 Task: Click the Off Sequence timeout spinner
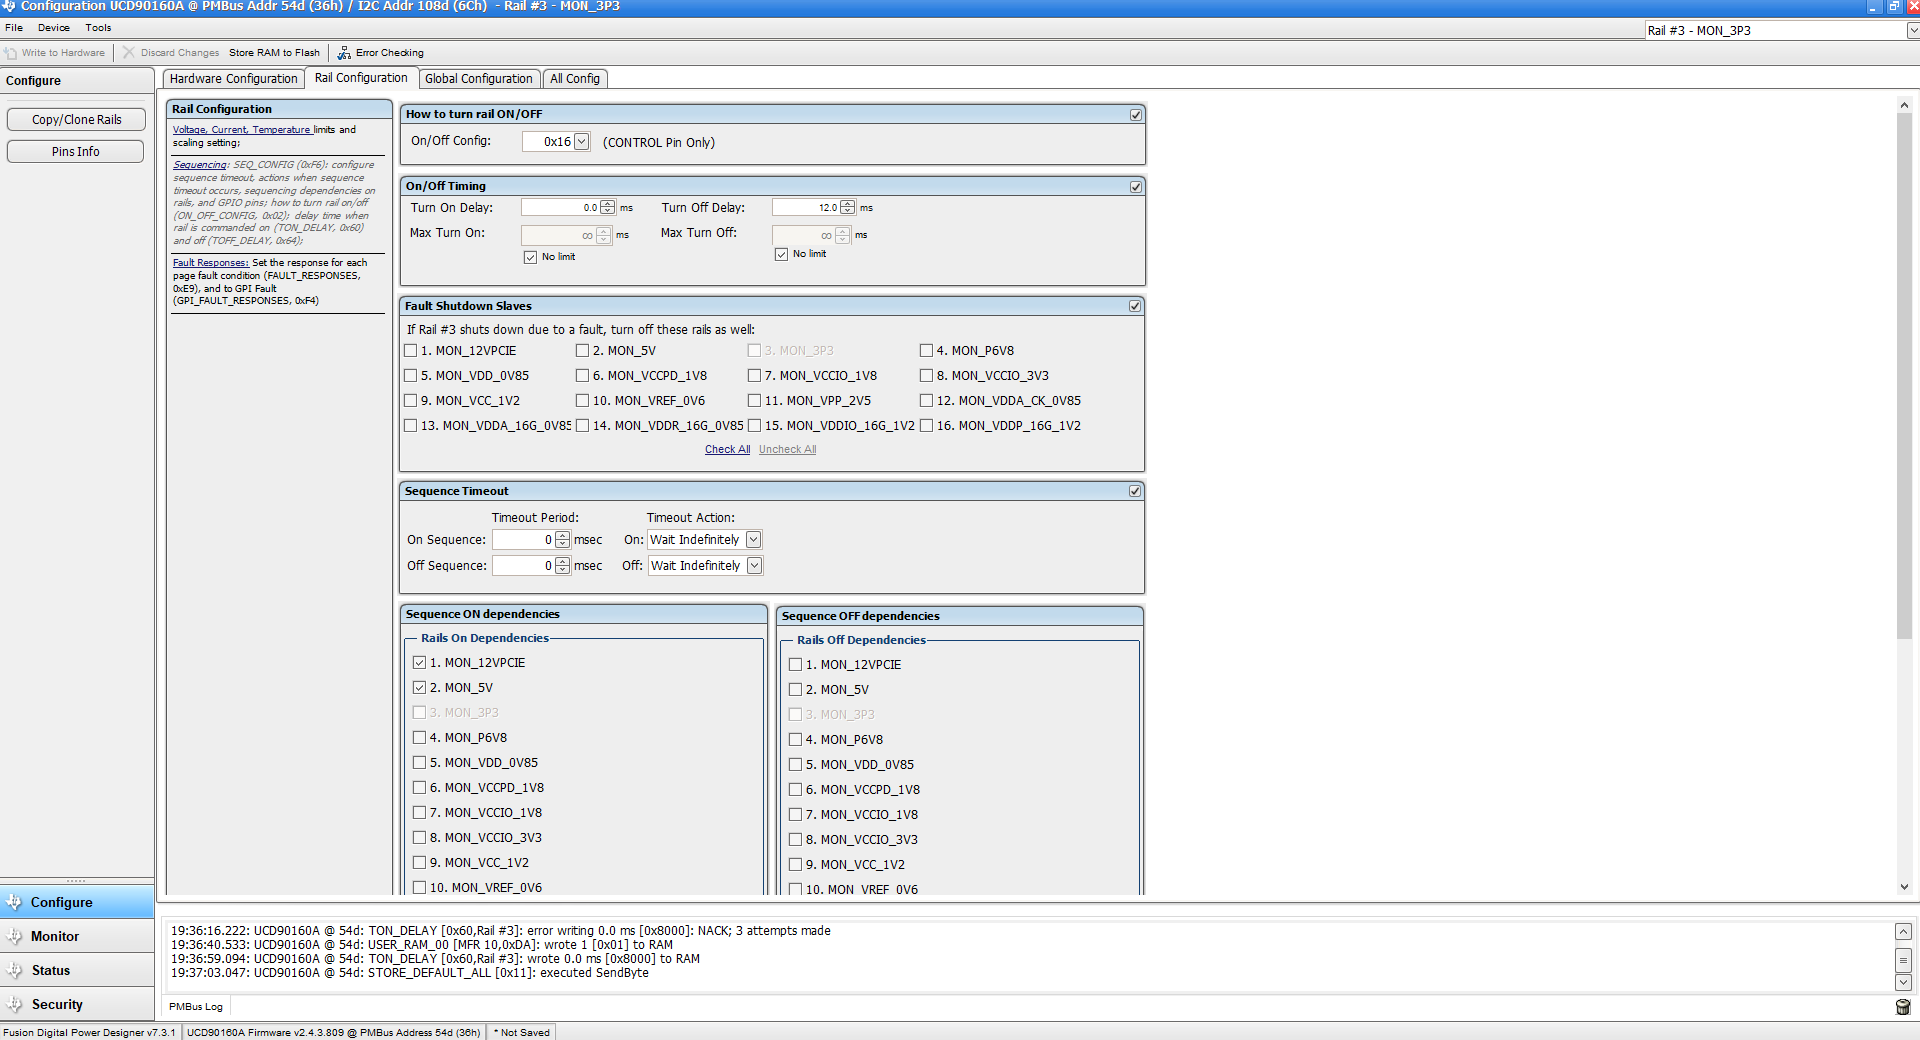(563, 566)
